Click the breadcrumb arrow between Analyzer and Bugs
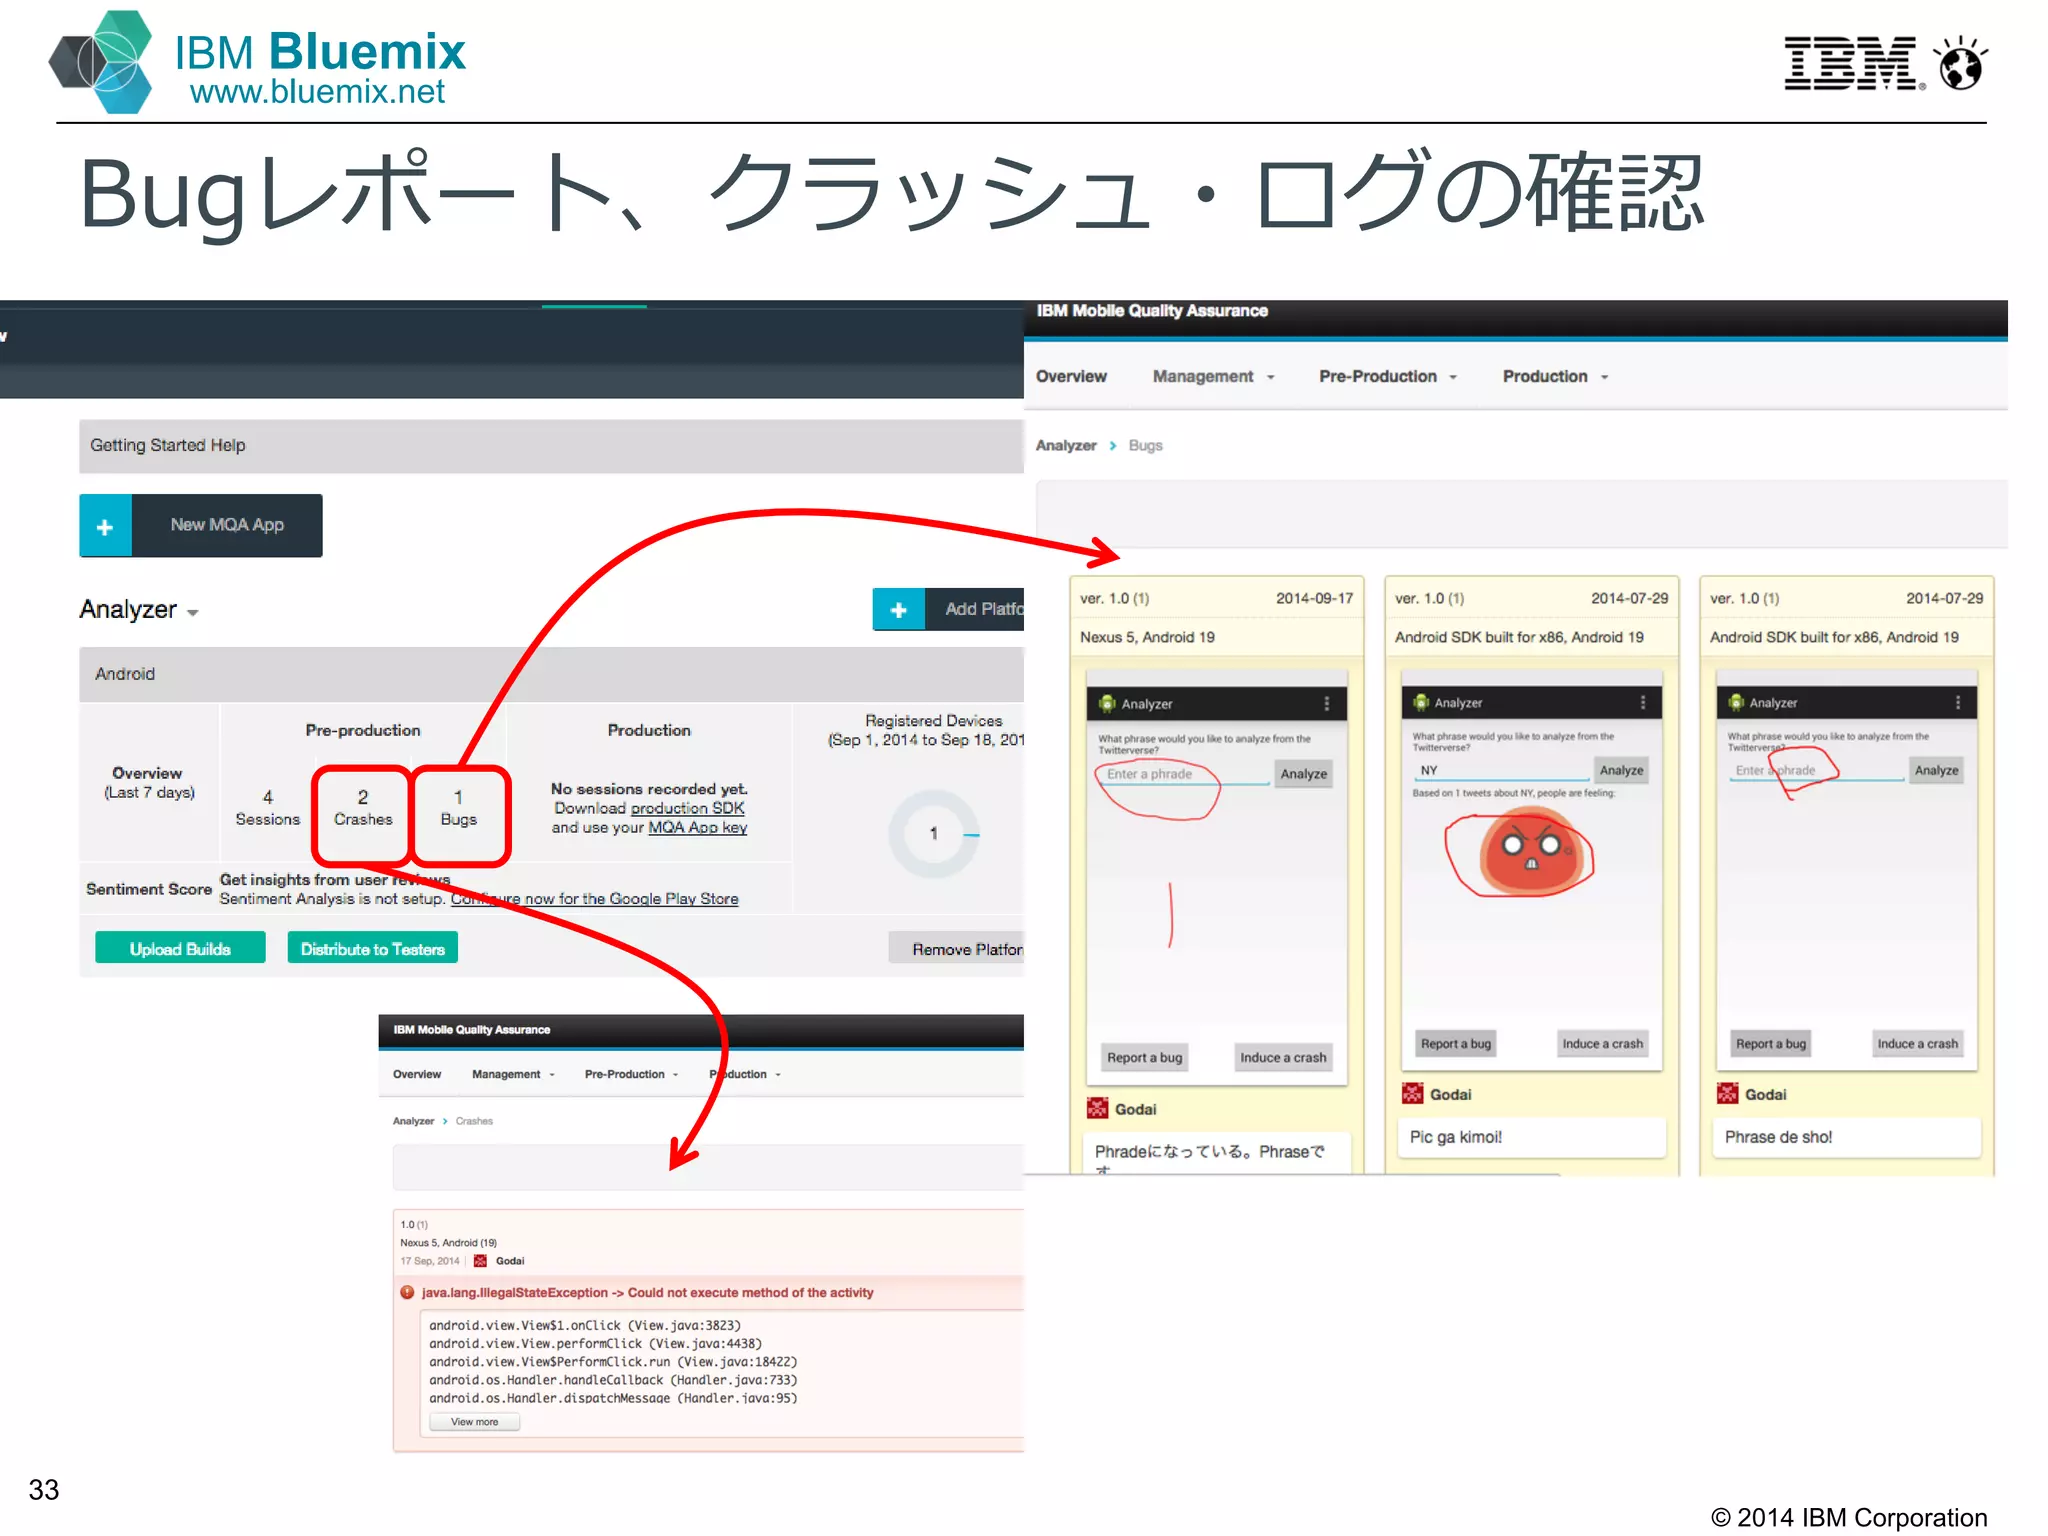Screen dimensions: 2048x1536 tap(1113, 446)
